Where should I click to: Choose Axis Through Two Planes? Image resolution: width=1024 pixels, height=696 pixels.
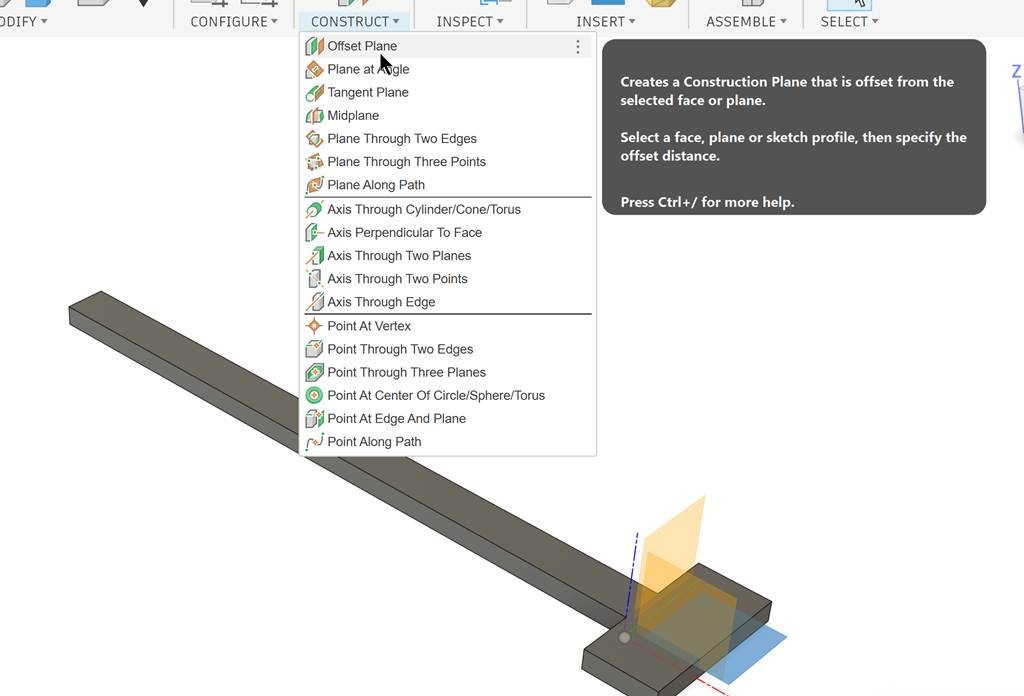pyautogui.click(x=447, y=255)
